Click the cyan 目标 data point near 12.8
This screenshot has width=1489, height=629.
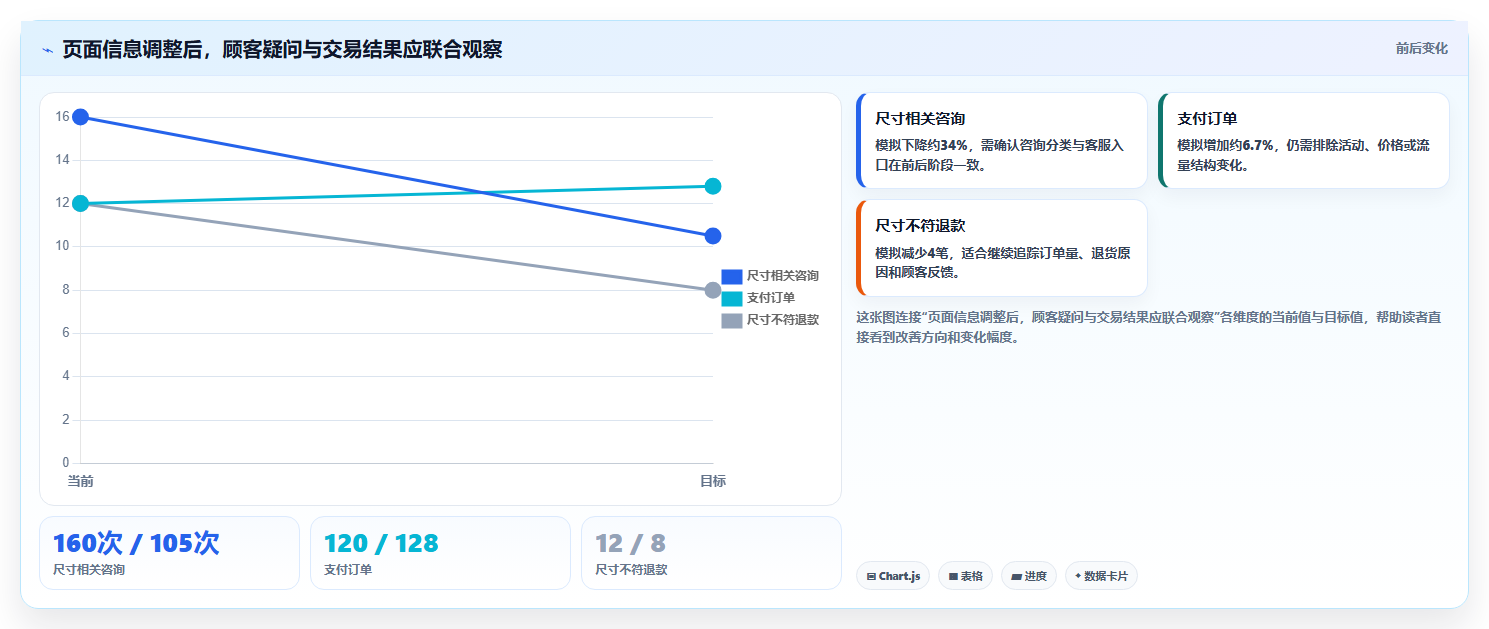point(713,186)
